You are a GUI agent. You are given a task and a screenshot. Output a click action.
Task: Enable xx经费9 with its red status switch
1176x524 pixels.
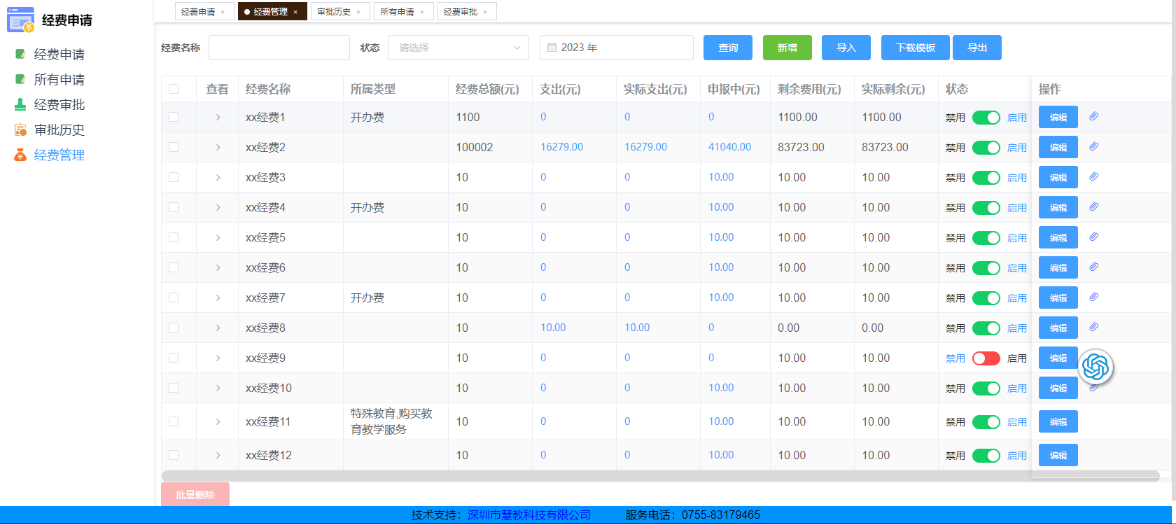click(986, 358)
